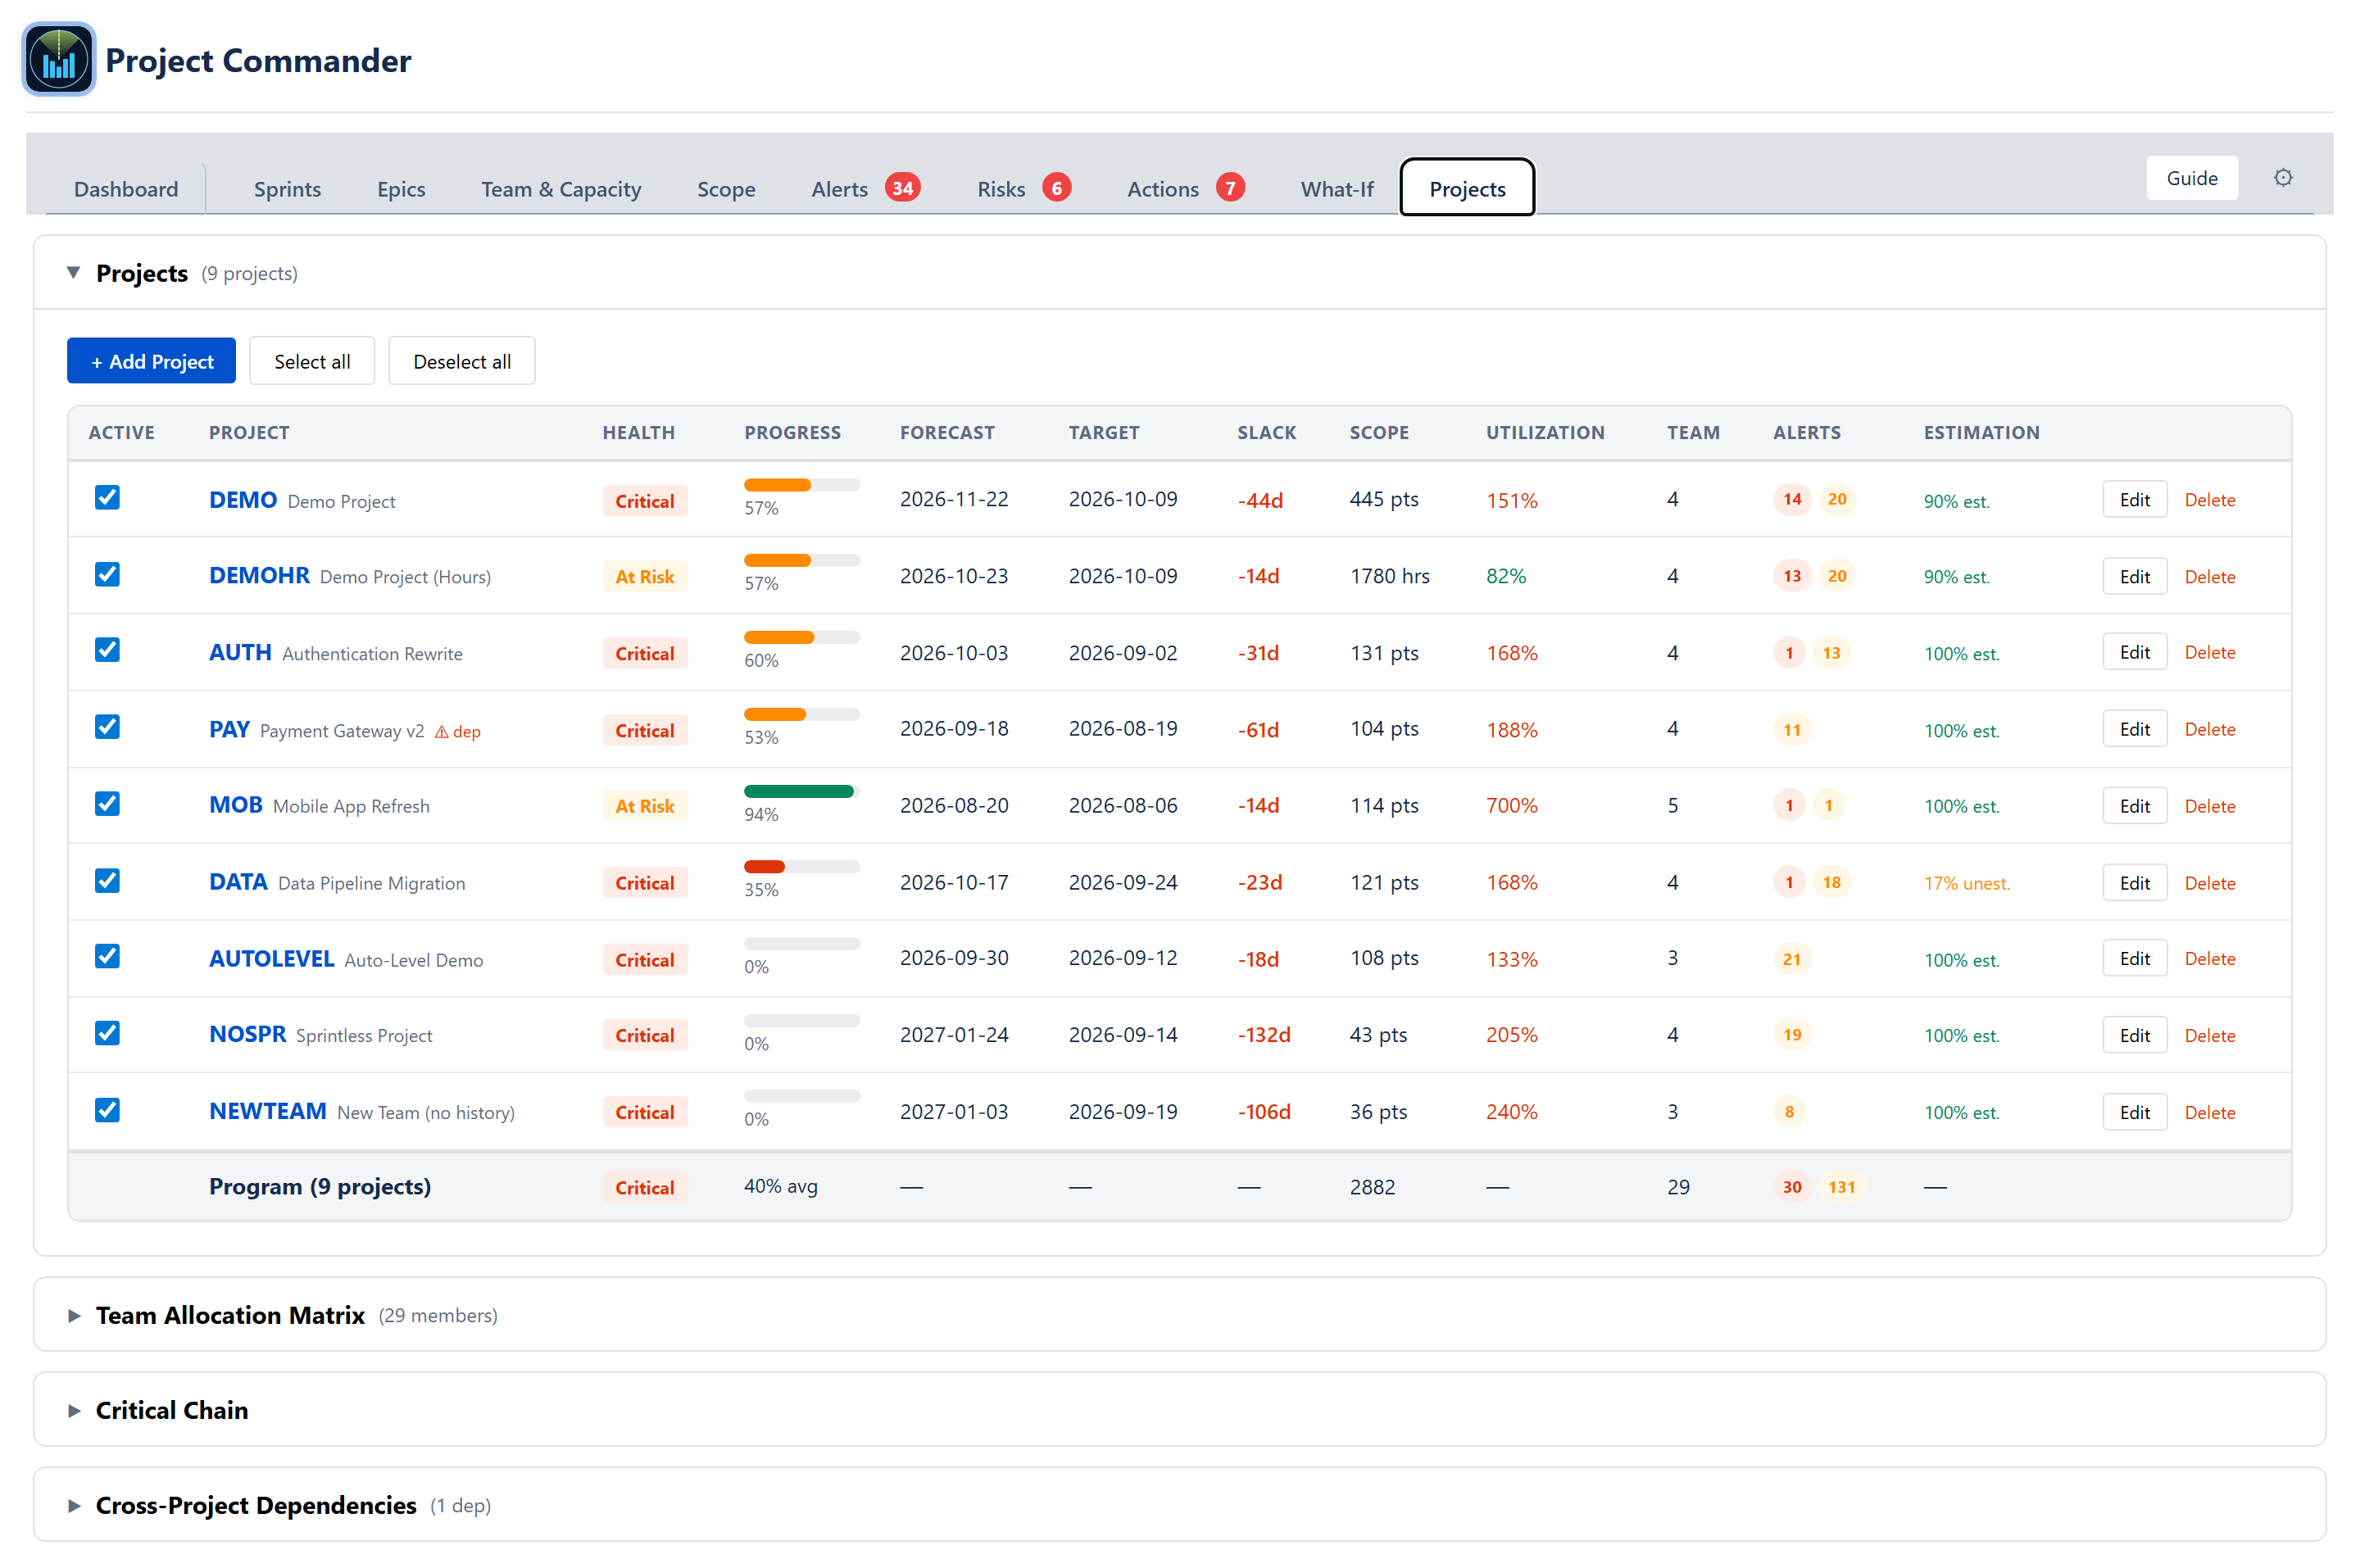Click the 17% unest. estimation in DATA row
Viewport: 2360px width, 1568px height.
(x=1966, y=883)
